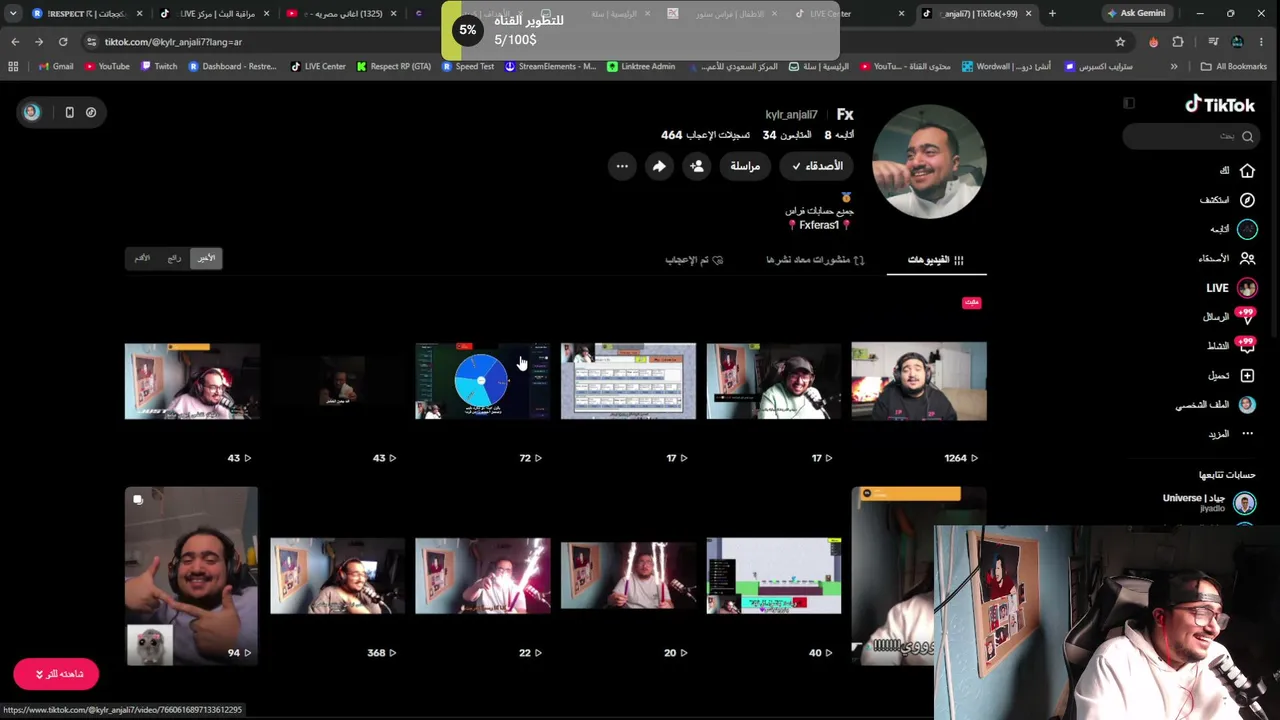Open the Liked tab 'تم الإعجاب'
The height and width of the screenshot is (720, 1280).
coord(694,260)
